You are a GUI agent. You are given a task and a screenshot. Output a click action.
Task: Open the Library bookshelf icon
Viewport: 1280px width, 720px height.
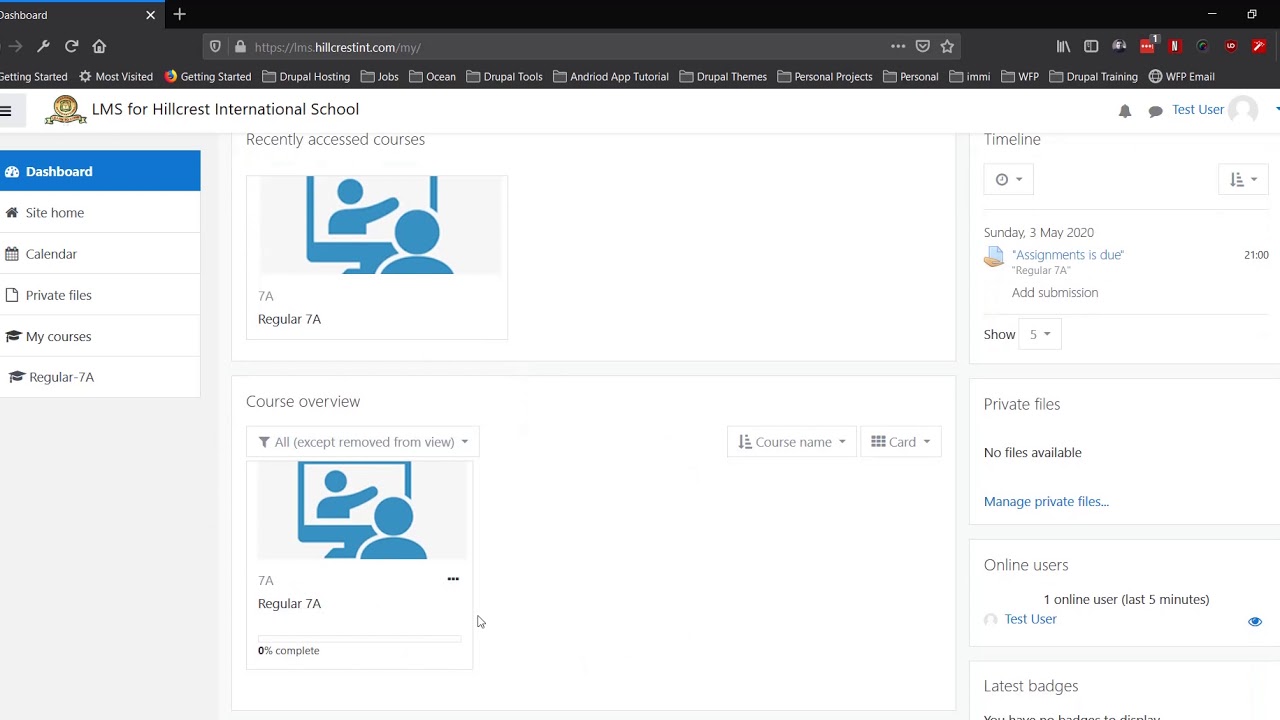[x=1064, y=46]
